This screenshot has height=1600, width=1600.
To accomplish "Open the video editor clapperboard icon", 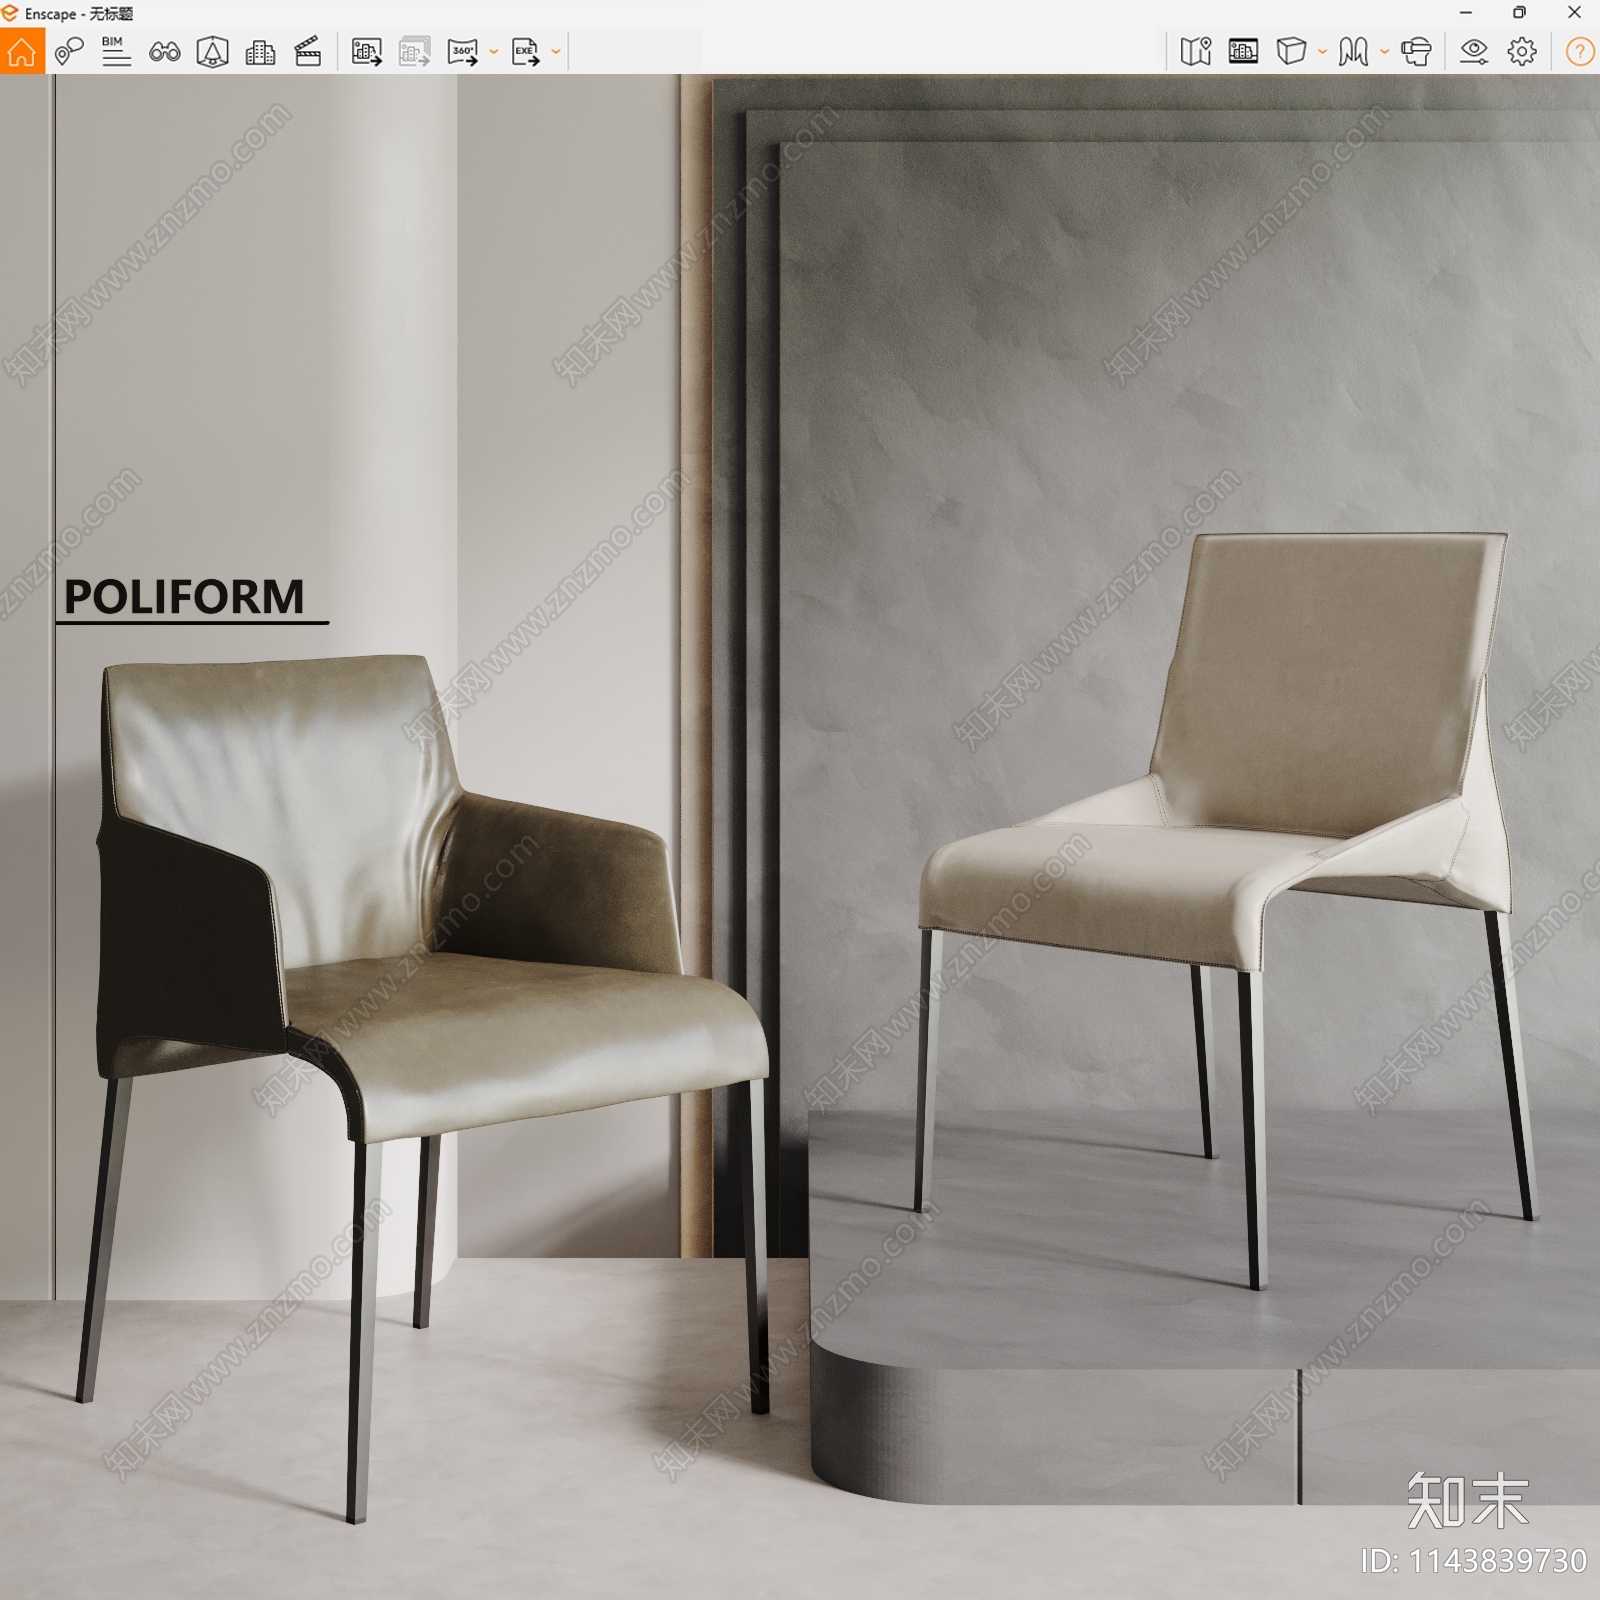I will click(x=308, y=52).
